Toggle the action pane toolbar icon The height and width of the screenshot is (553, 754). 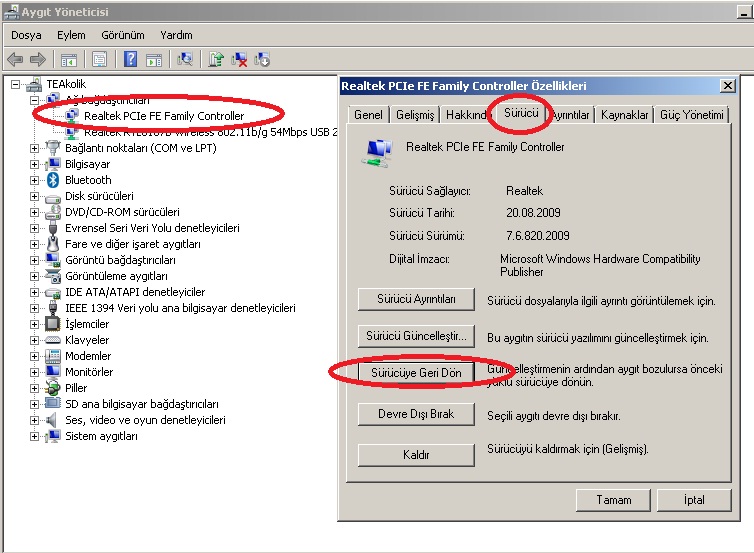tap(154, 60)
